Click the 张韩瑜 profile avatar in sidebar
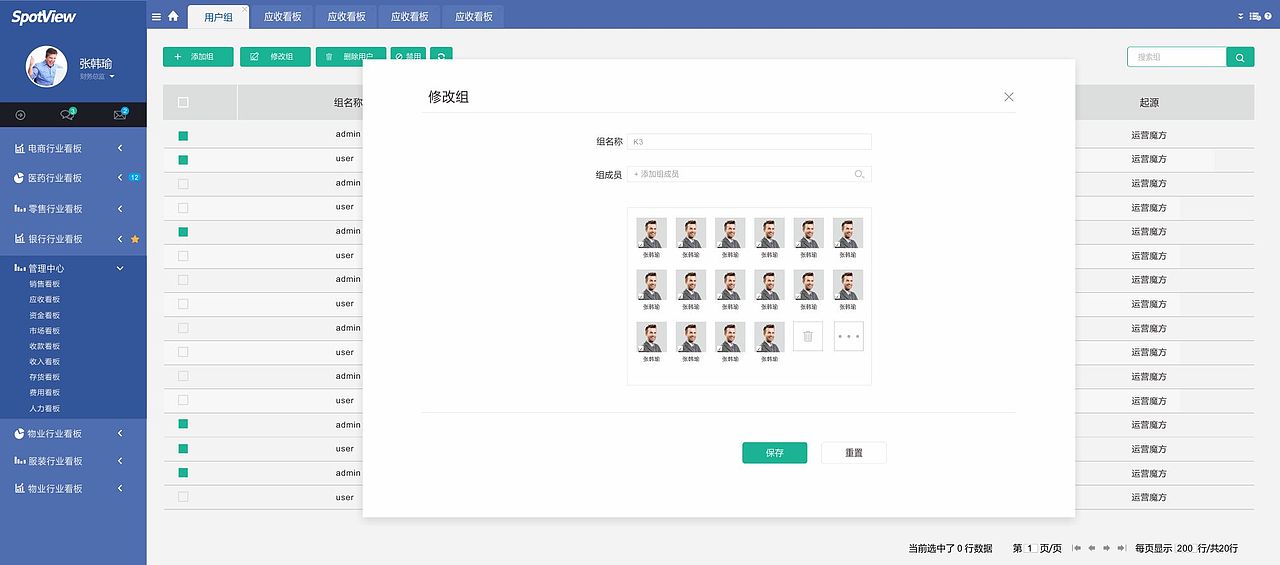The image size is (1280, 565). [x=46, y=67]
